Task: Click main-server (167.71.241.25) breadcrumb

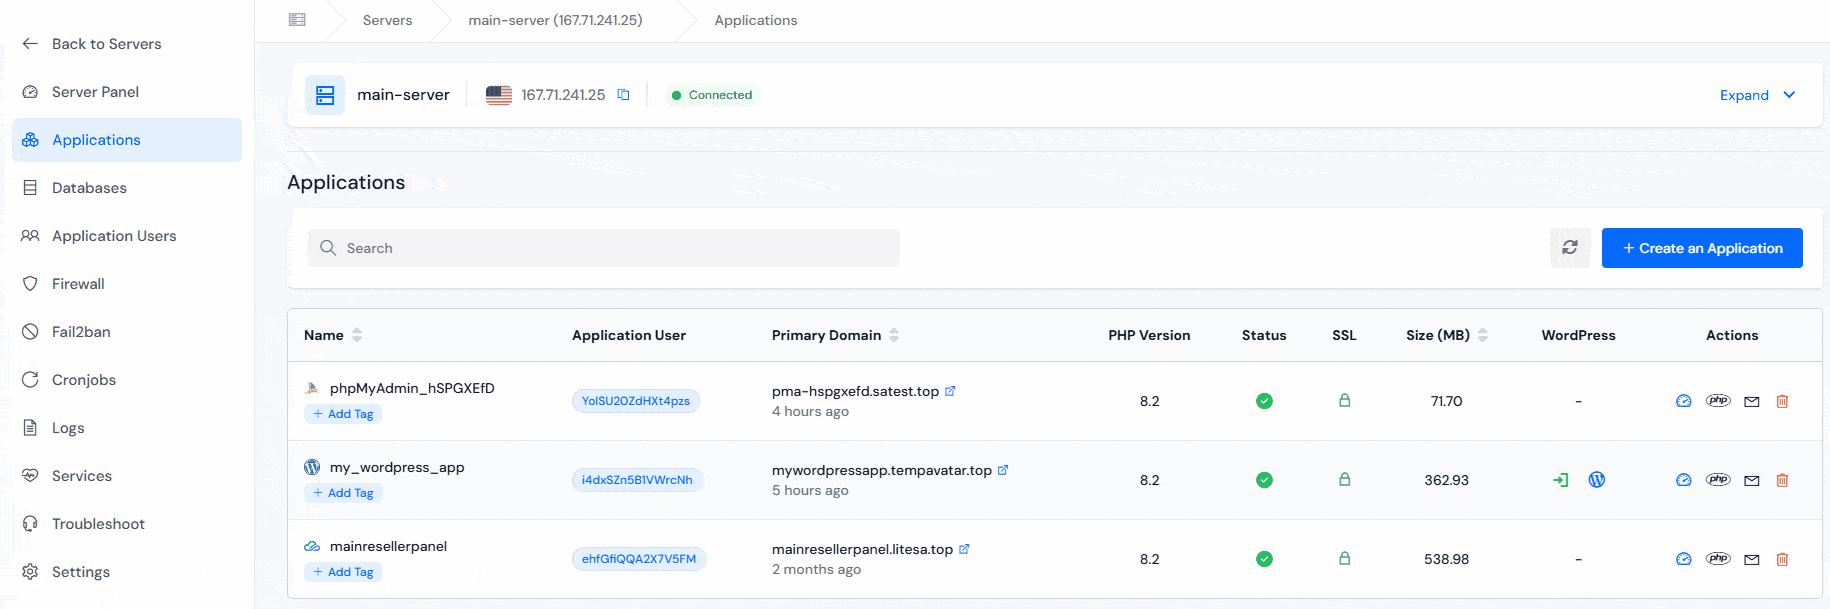Action: (x=555, y=20)
